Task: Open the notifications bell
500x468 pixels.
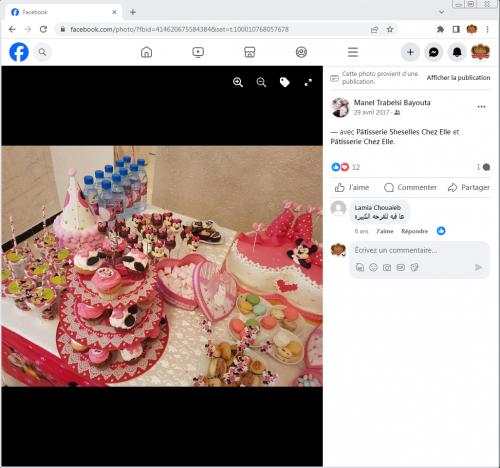Action: tap(457, 52)
